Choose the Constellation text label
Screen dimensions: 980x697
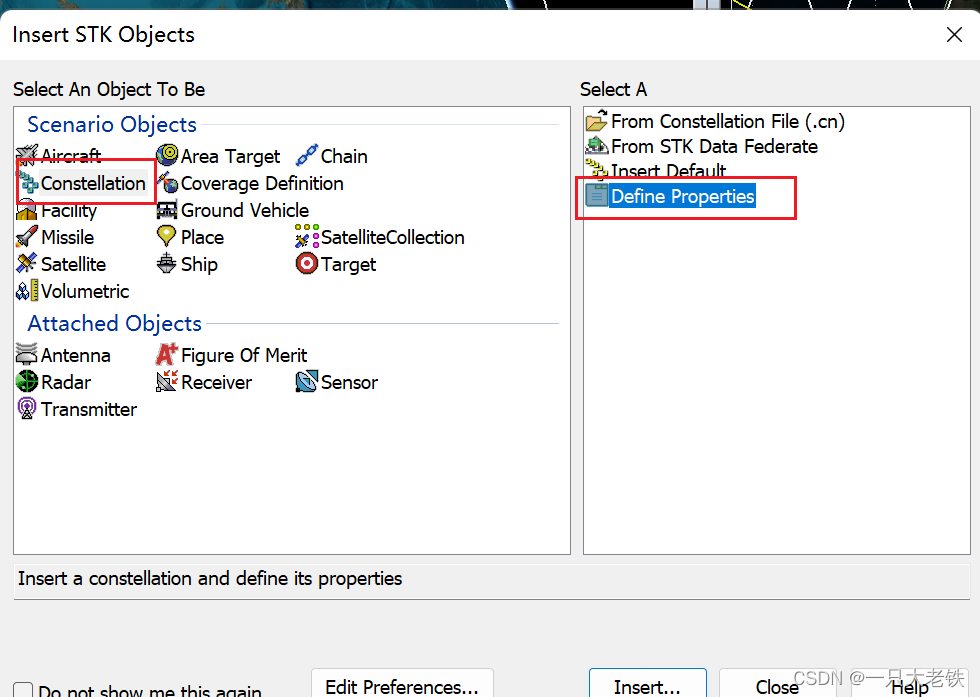[x=93, y=183]
